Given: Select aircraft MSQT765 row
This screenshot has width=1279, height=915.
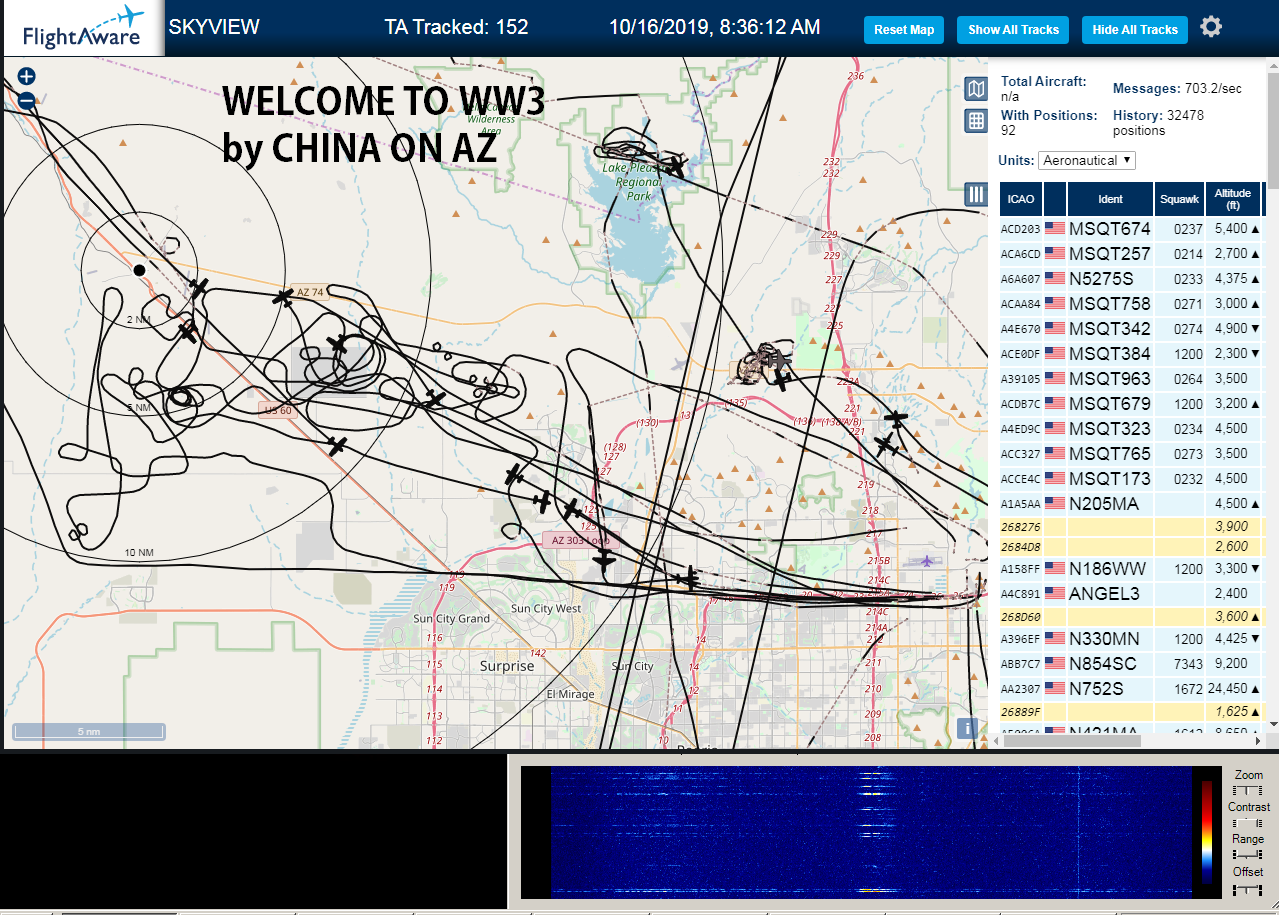Looking at the screenshot, I should coord(1132,454).
